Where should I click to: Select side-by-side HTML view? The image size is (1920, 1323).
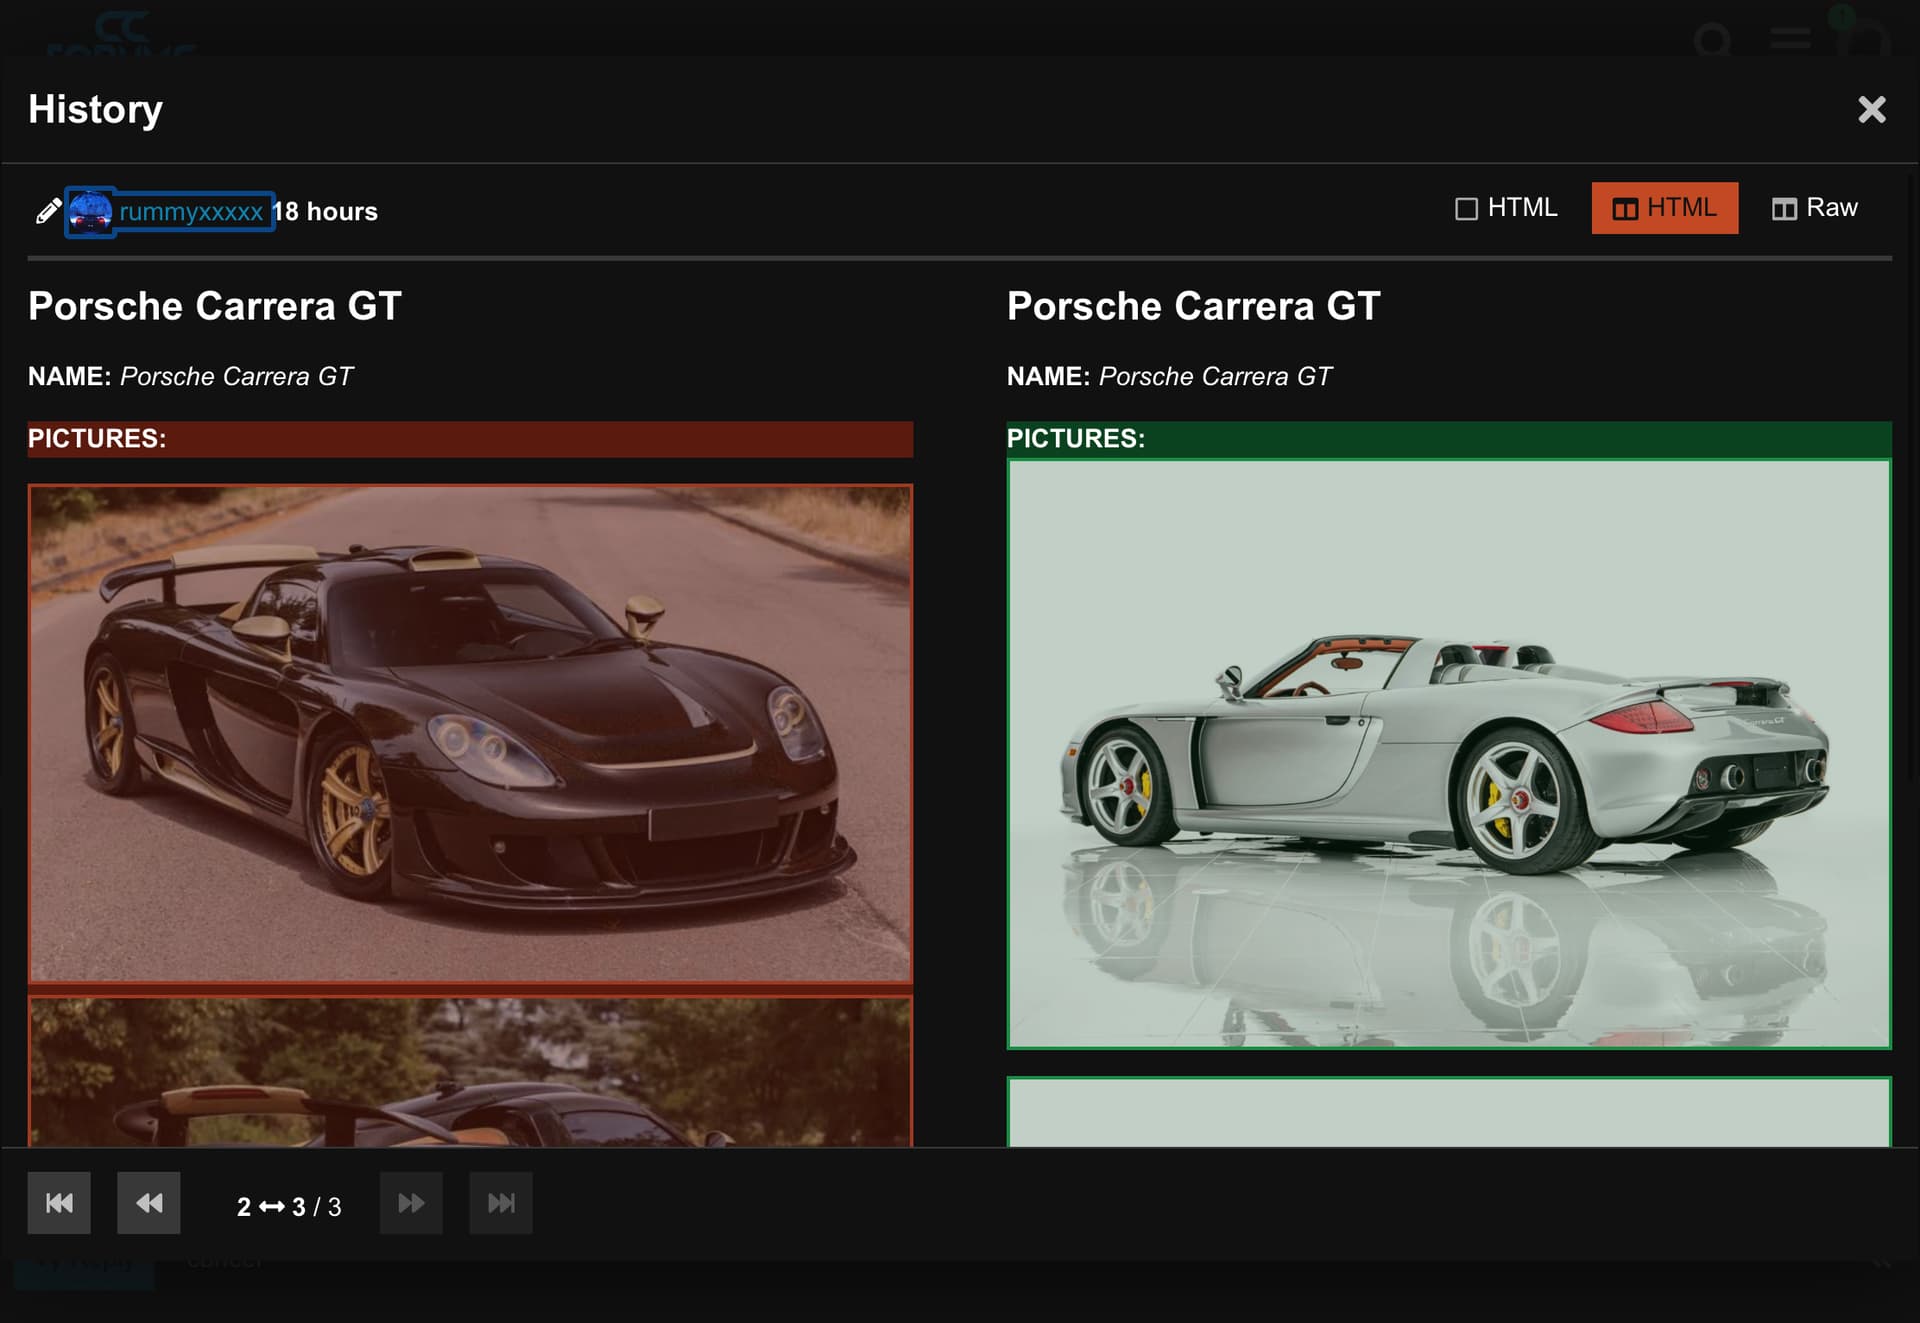[1664, 208]
